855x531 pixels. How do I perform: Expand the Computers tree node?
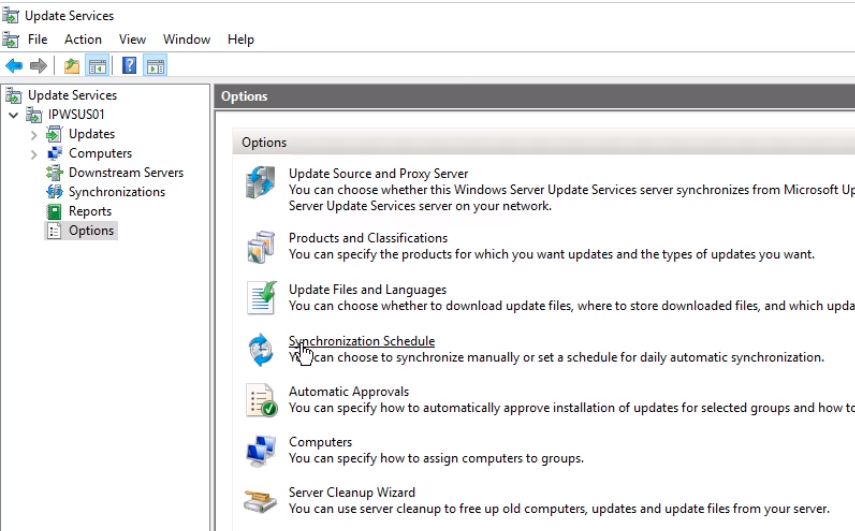34,154
